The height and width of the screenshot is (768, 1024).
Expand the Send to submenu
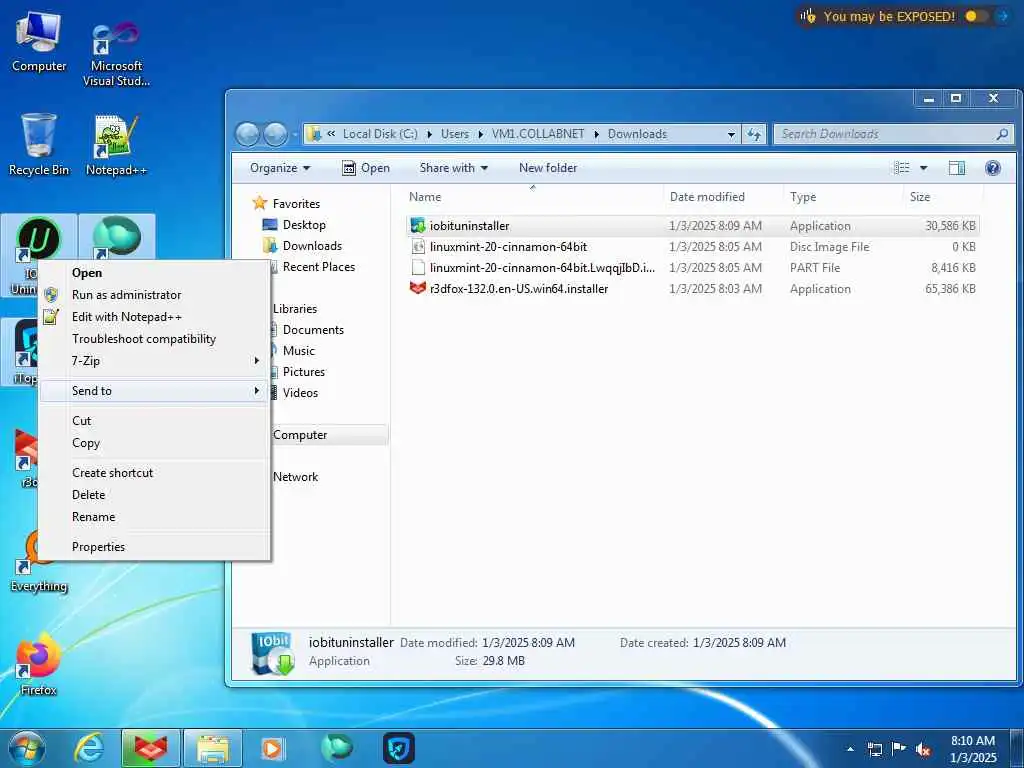pos(153,391)
